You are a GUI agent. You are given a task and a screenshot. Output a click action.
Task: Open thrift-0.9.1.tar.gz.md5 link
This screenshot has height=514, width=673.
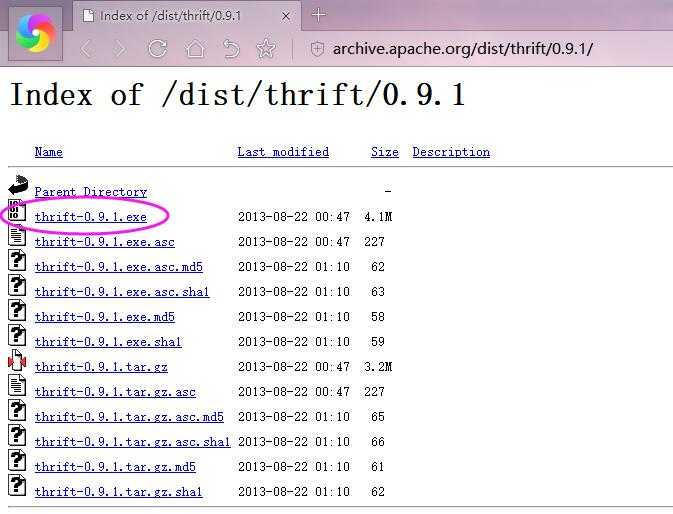click(x=115, y=466)
